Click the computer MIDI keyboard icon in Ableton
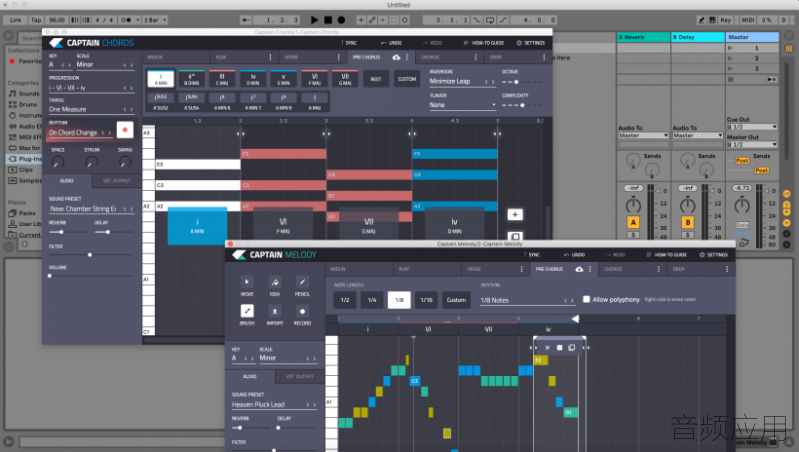Viewport: 799px width, 452px height. coord(712,20)
